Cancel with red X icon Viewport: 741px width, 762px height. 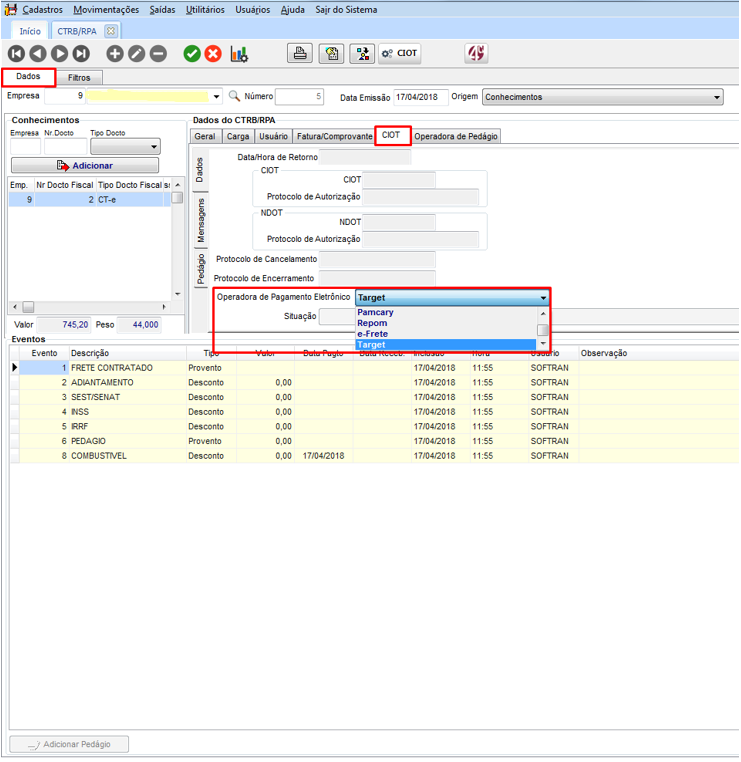click(213, 53)
